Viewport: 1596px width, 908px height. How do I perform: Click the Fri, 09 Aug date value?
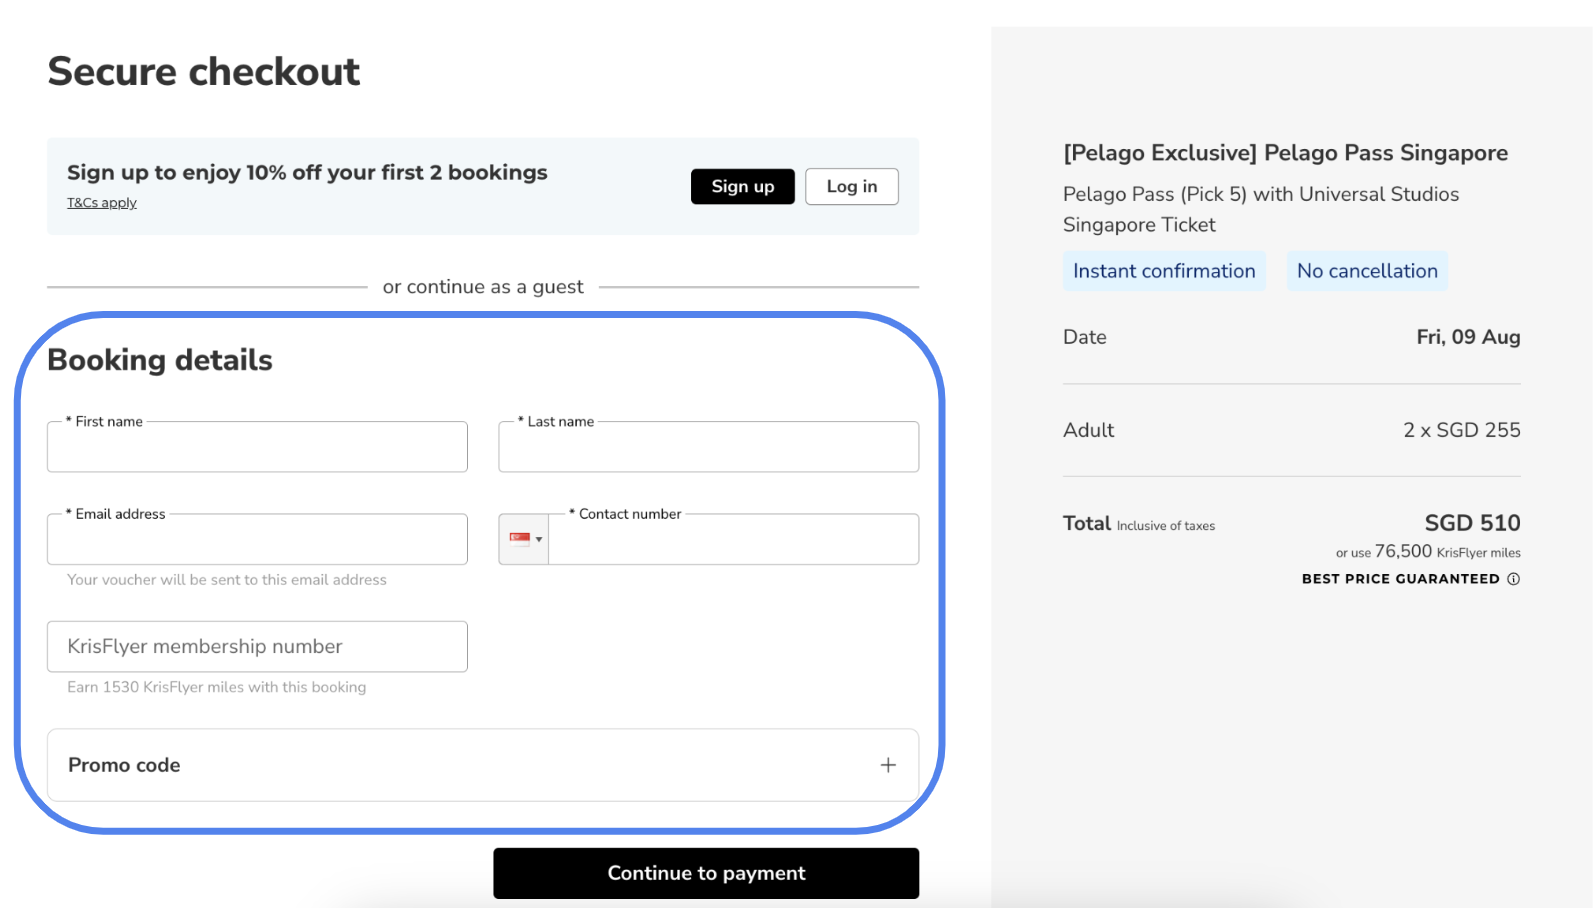click(x=1468, y=337)
